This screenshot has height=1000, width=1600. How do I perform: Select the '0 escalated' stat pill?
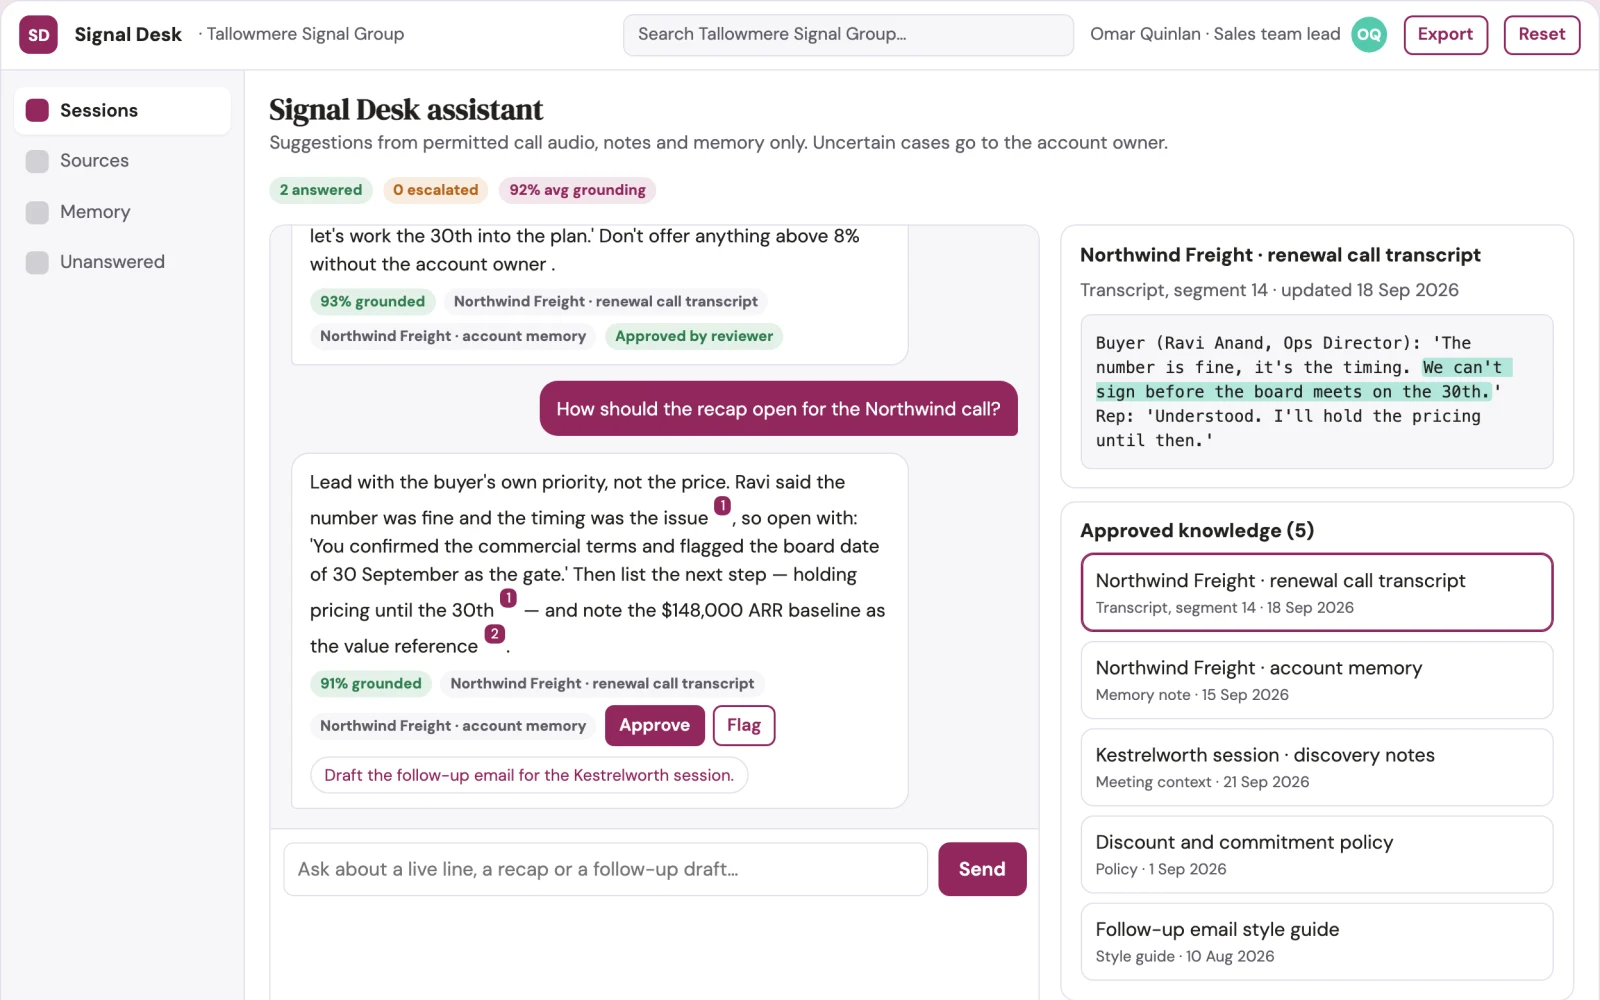pyautogui.click(x=435, y=190)
